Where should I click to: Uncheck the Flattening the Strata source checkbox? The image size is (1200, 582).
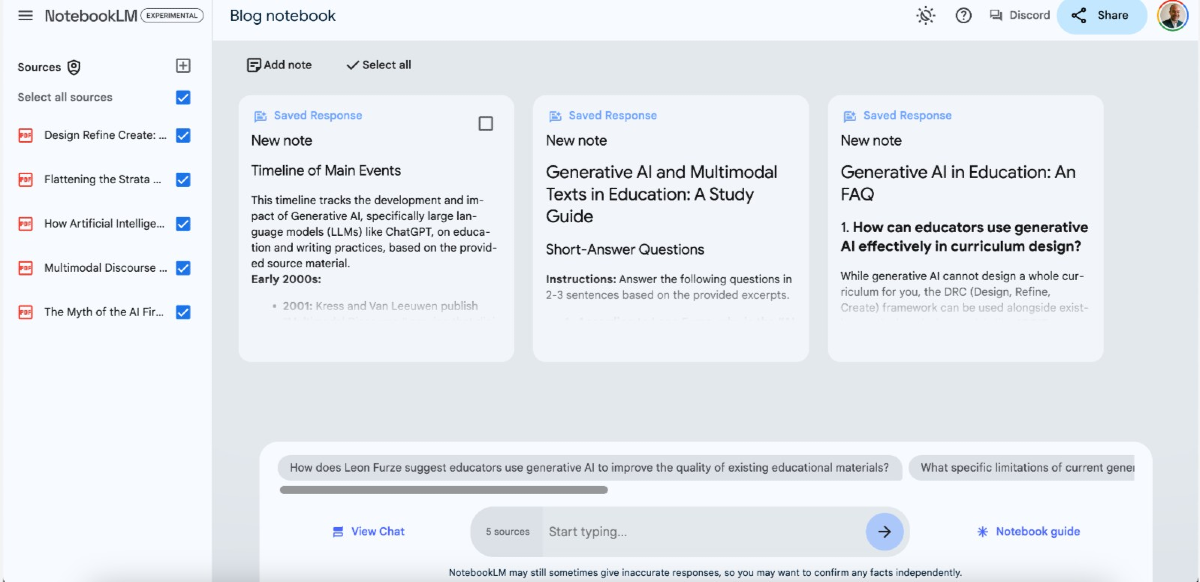click(183, 180)
